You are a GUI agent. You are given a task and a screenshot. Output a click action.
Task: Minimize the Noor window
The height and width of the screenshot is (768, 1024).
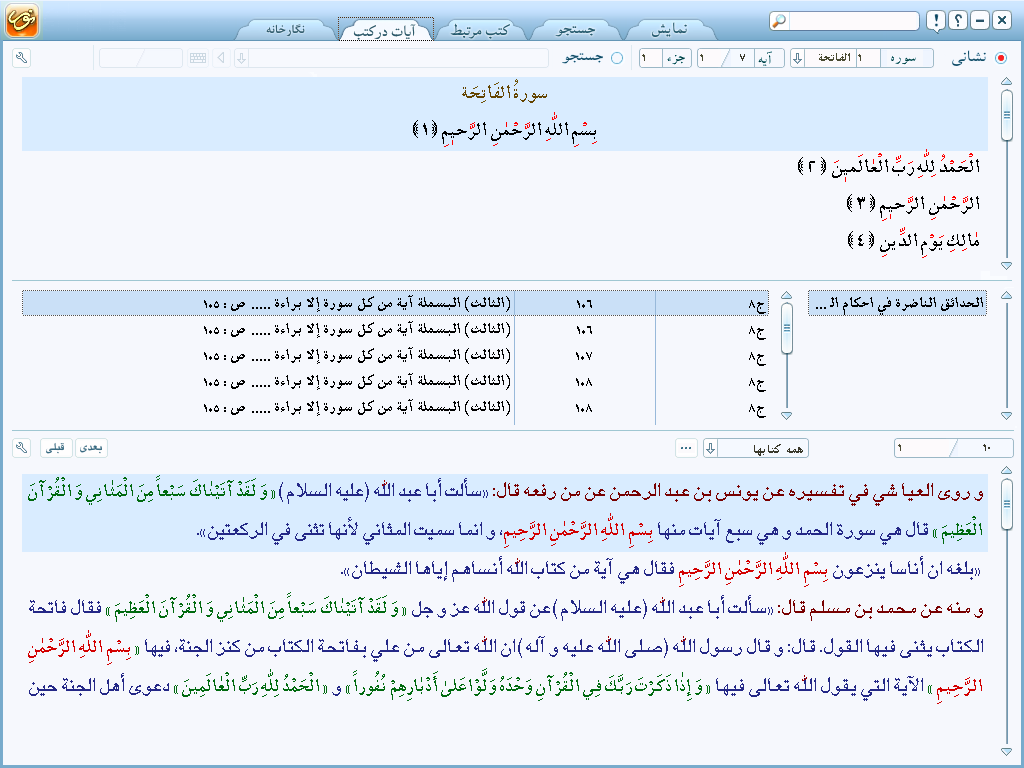click(980, 21)
